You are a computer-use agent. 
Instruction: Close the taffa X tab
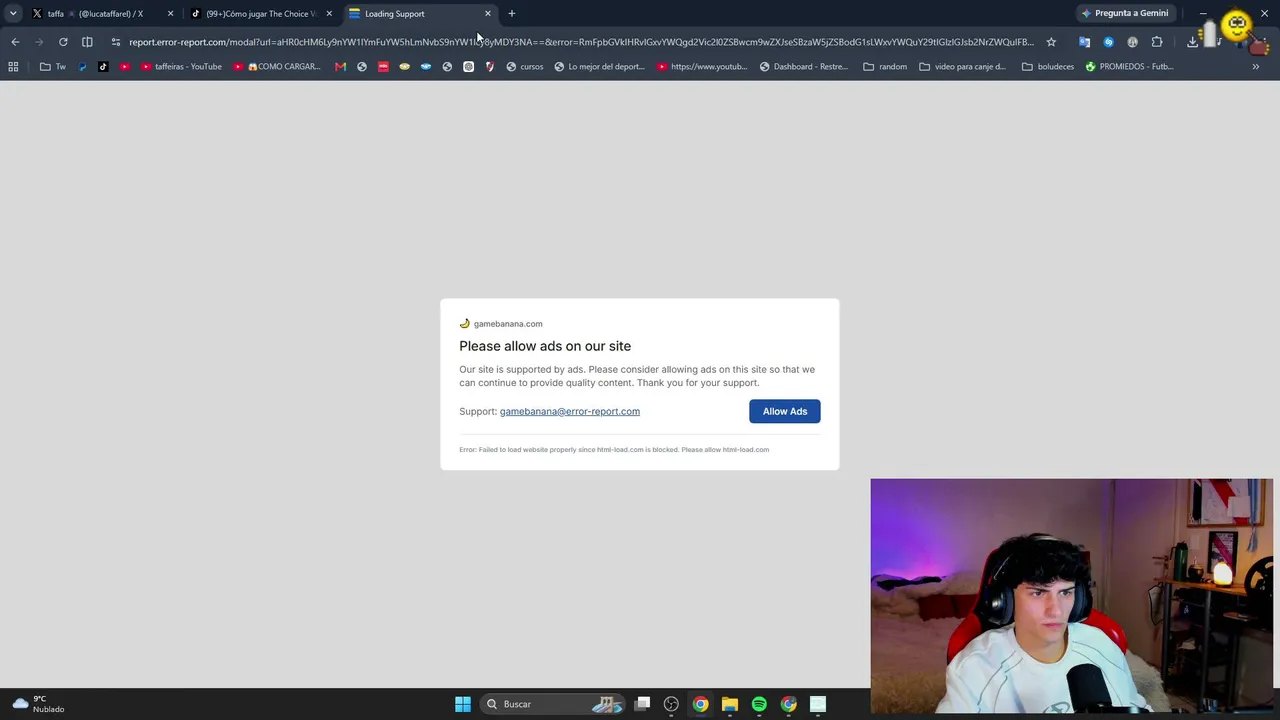[170, 14]
